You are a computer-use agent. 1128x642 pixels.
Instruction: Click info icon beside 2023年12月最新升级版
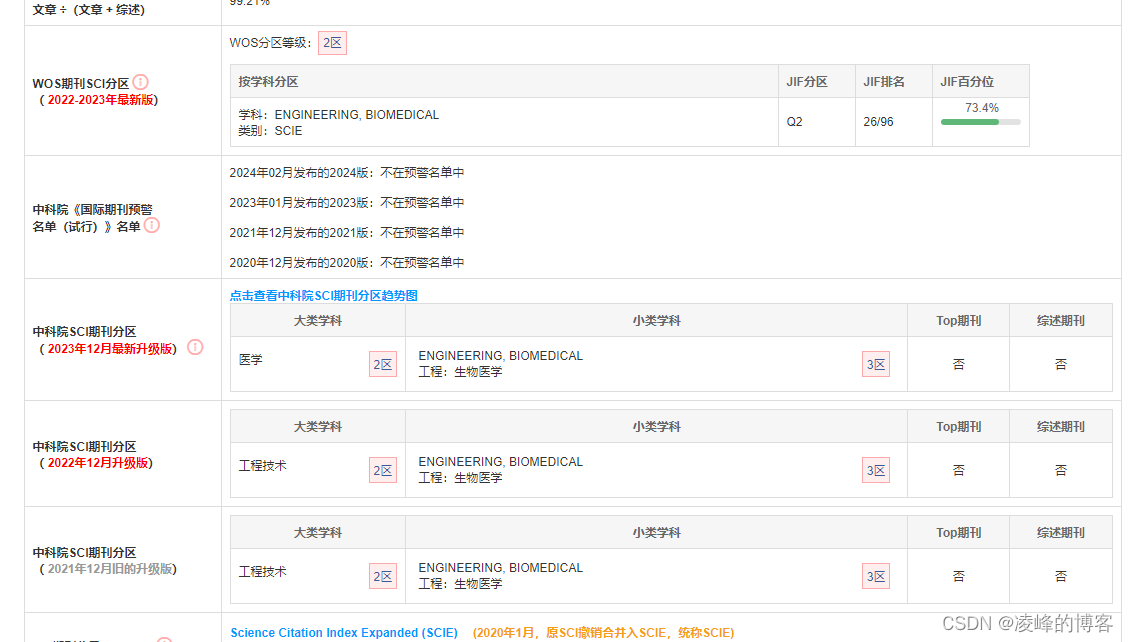click(195, 348)
